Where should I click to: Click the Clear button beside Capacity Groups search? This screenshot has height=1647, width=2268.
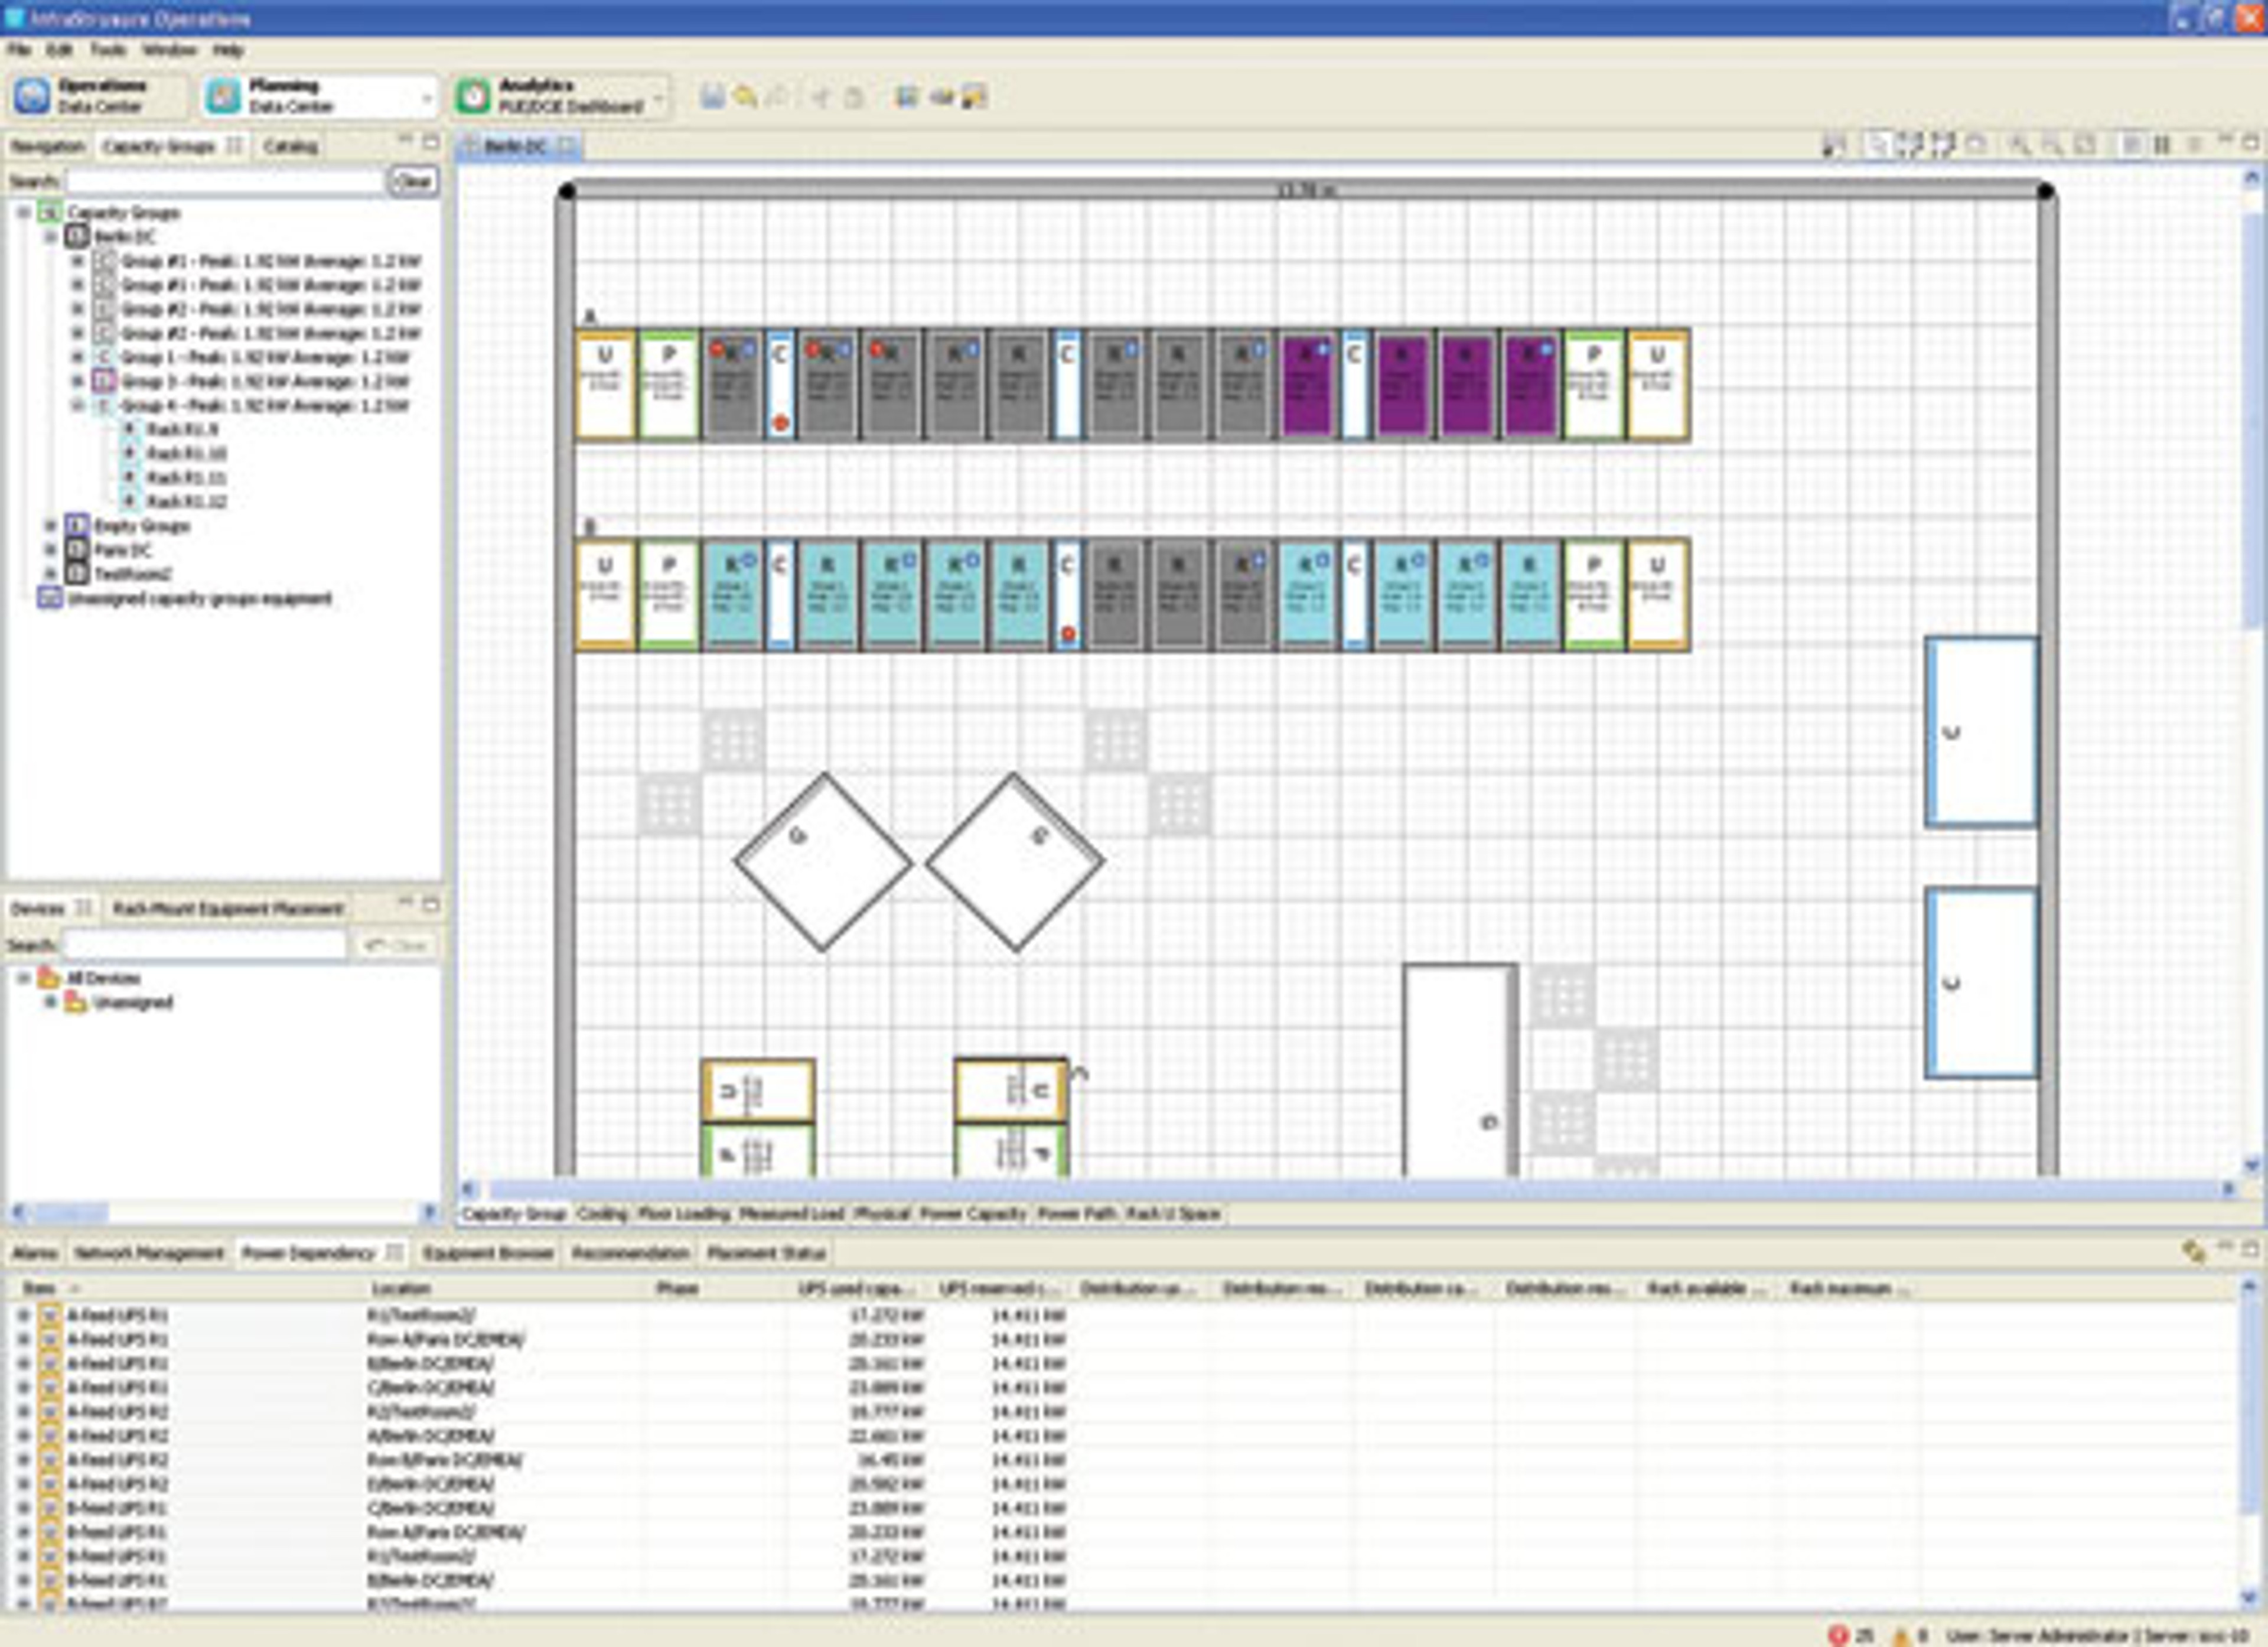click(413, 181)
